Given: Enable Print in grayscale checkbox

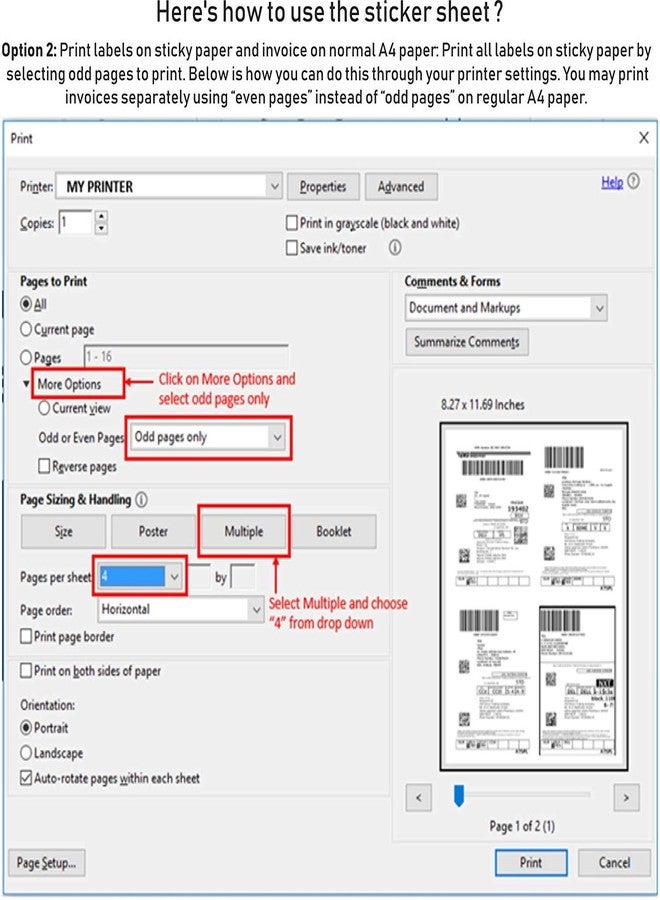Looking at the screenshot, I should 292,223.
